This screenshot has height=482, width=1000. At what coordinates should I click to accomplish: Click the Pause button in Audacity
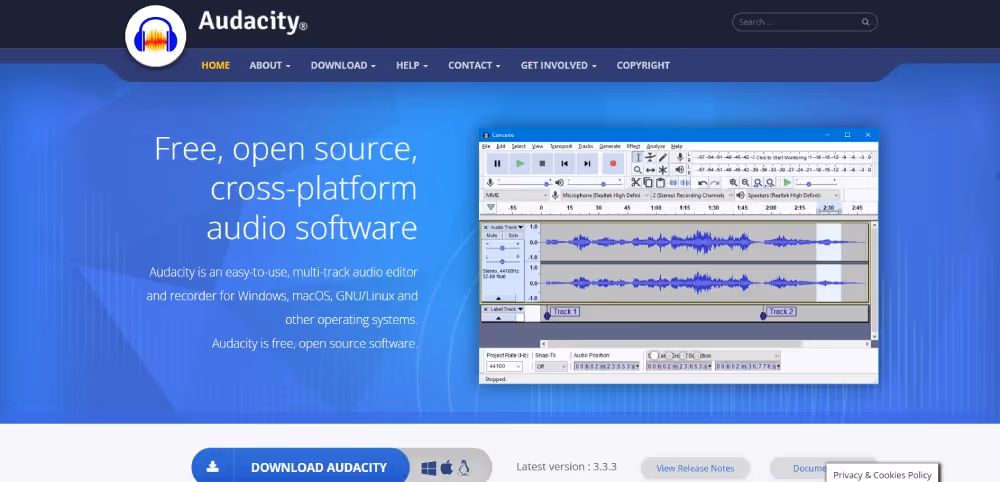click(x=497, y=163)
